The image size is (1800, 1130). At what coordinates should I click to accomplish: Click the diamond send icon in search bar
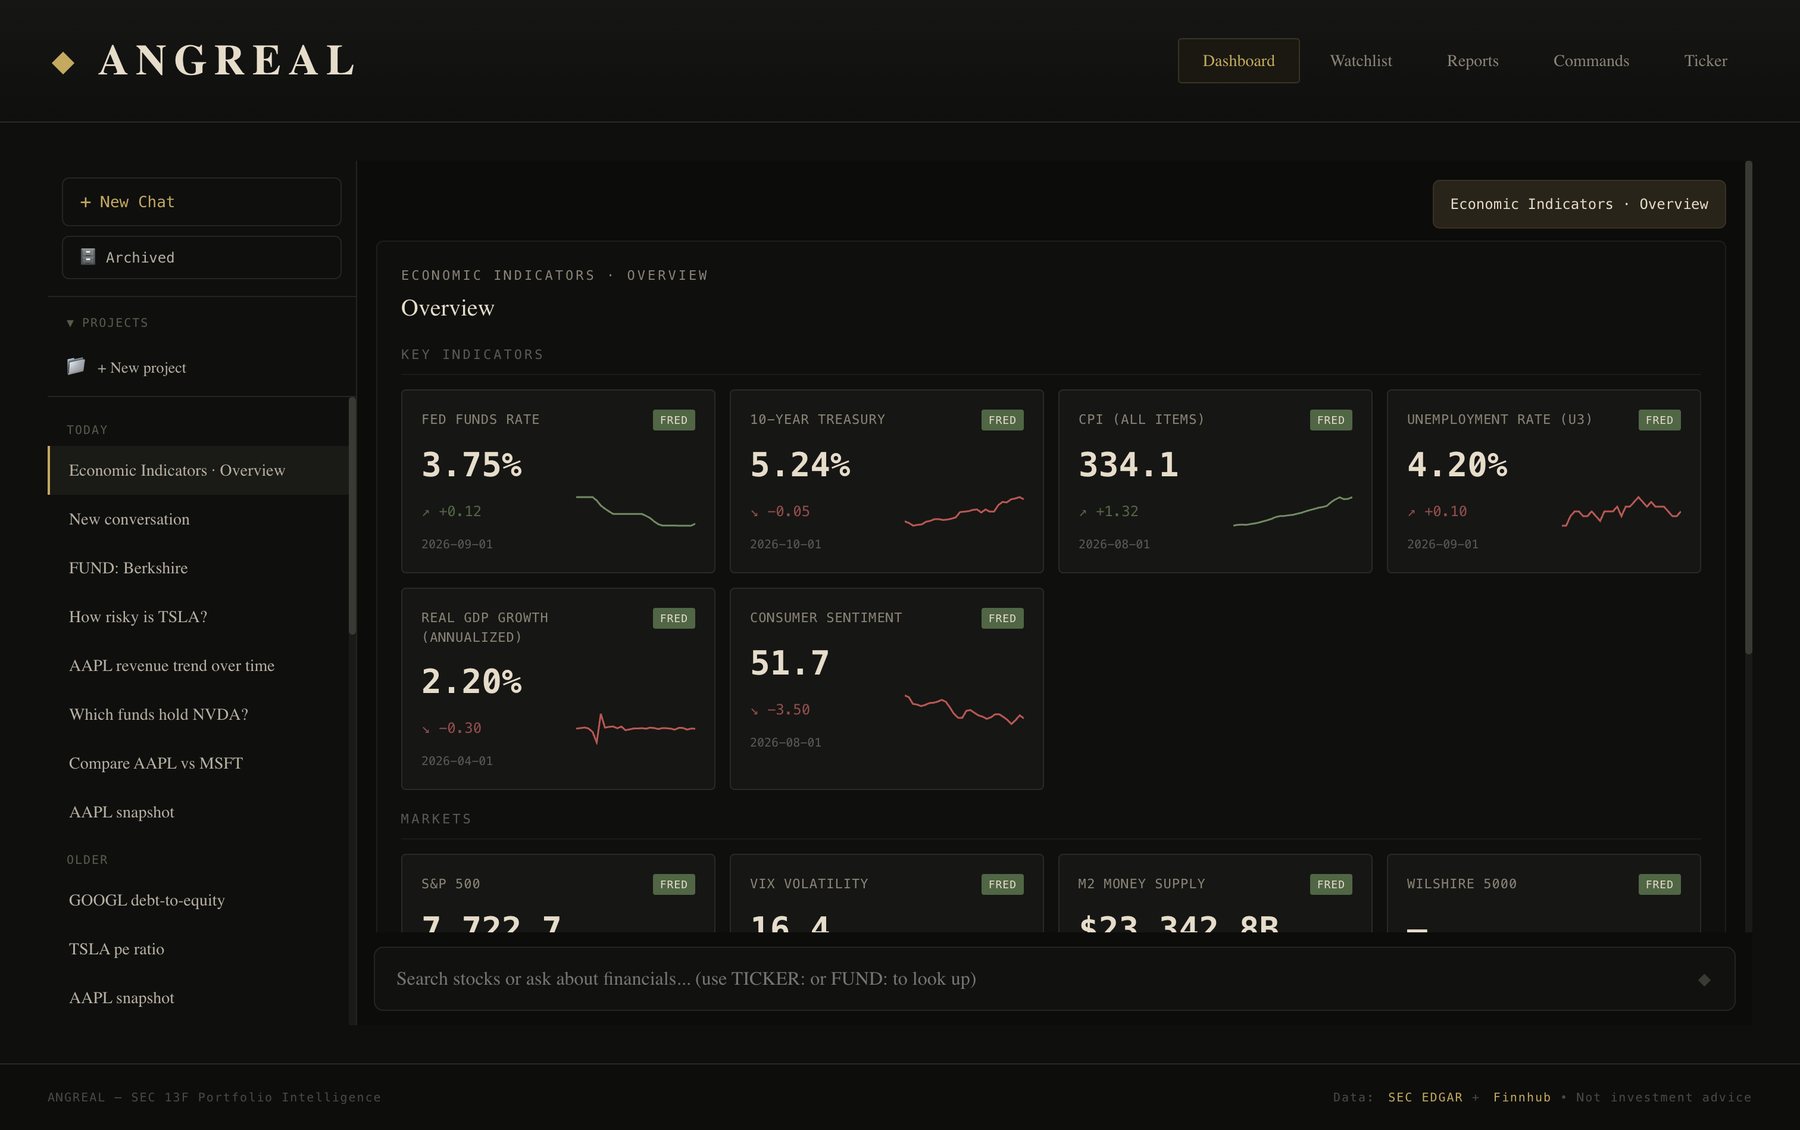pyautogui.click(x=1704, y=979)
